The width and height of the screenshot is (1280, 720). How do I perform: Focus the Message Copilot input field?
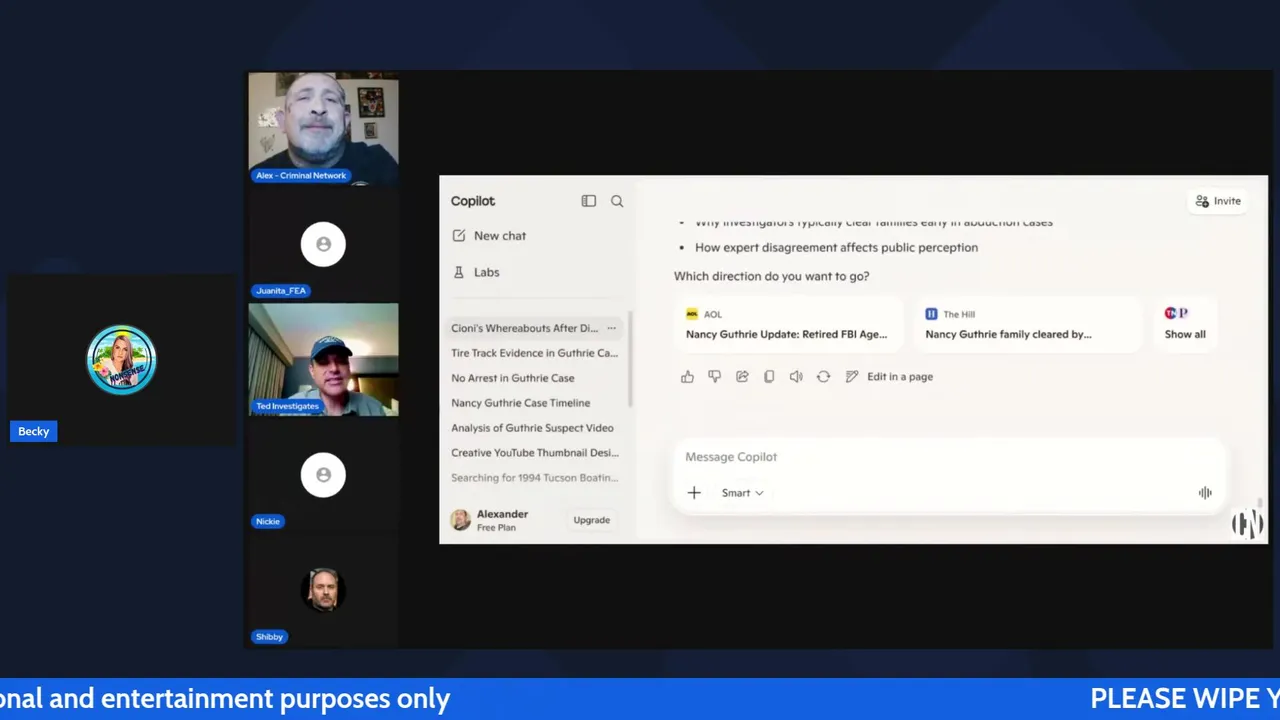coord(947,457)
